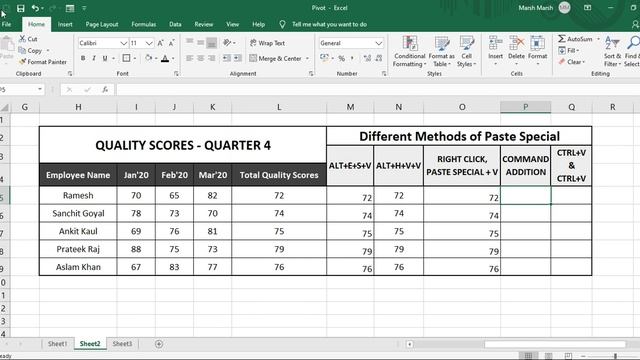This screenshot has width=640, height=360.
Task: Click the Increase Font Size icon
Action: pos(160,43)
